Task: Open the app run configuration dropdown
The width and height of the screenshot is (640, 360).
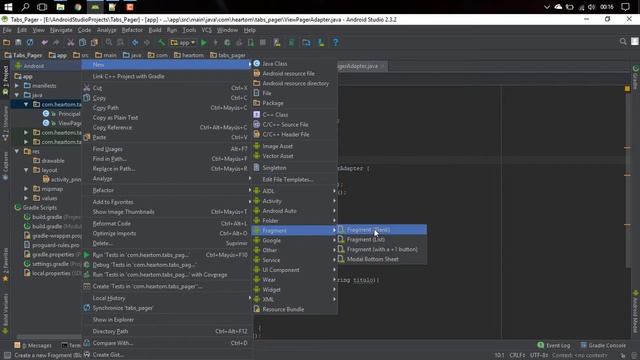Action: point(183,42)
